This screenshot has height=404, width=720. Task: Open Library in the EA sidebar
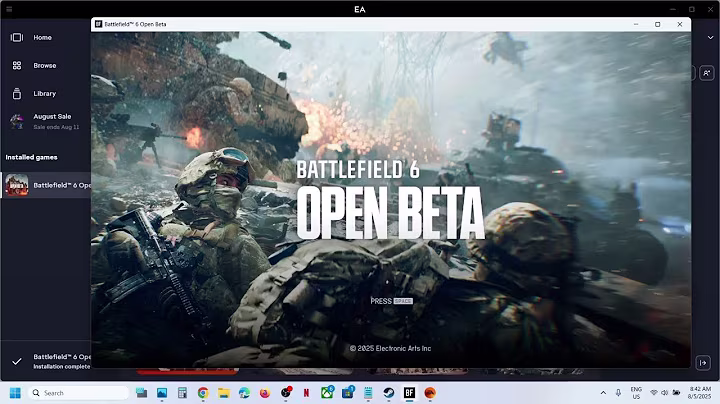pos(45,94)
